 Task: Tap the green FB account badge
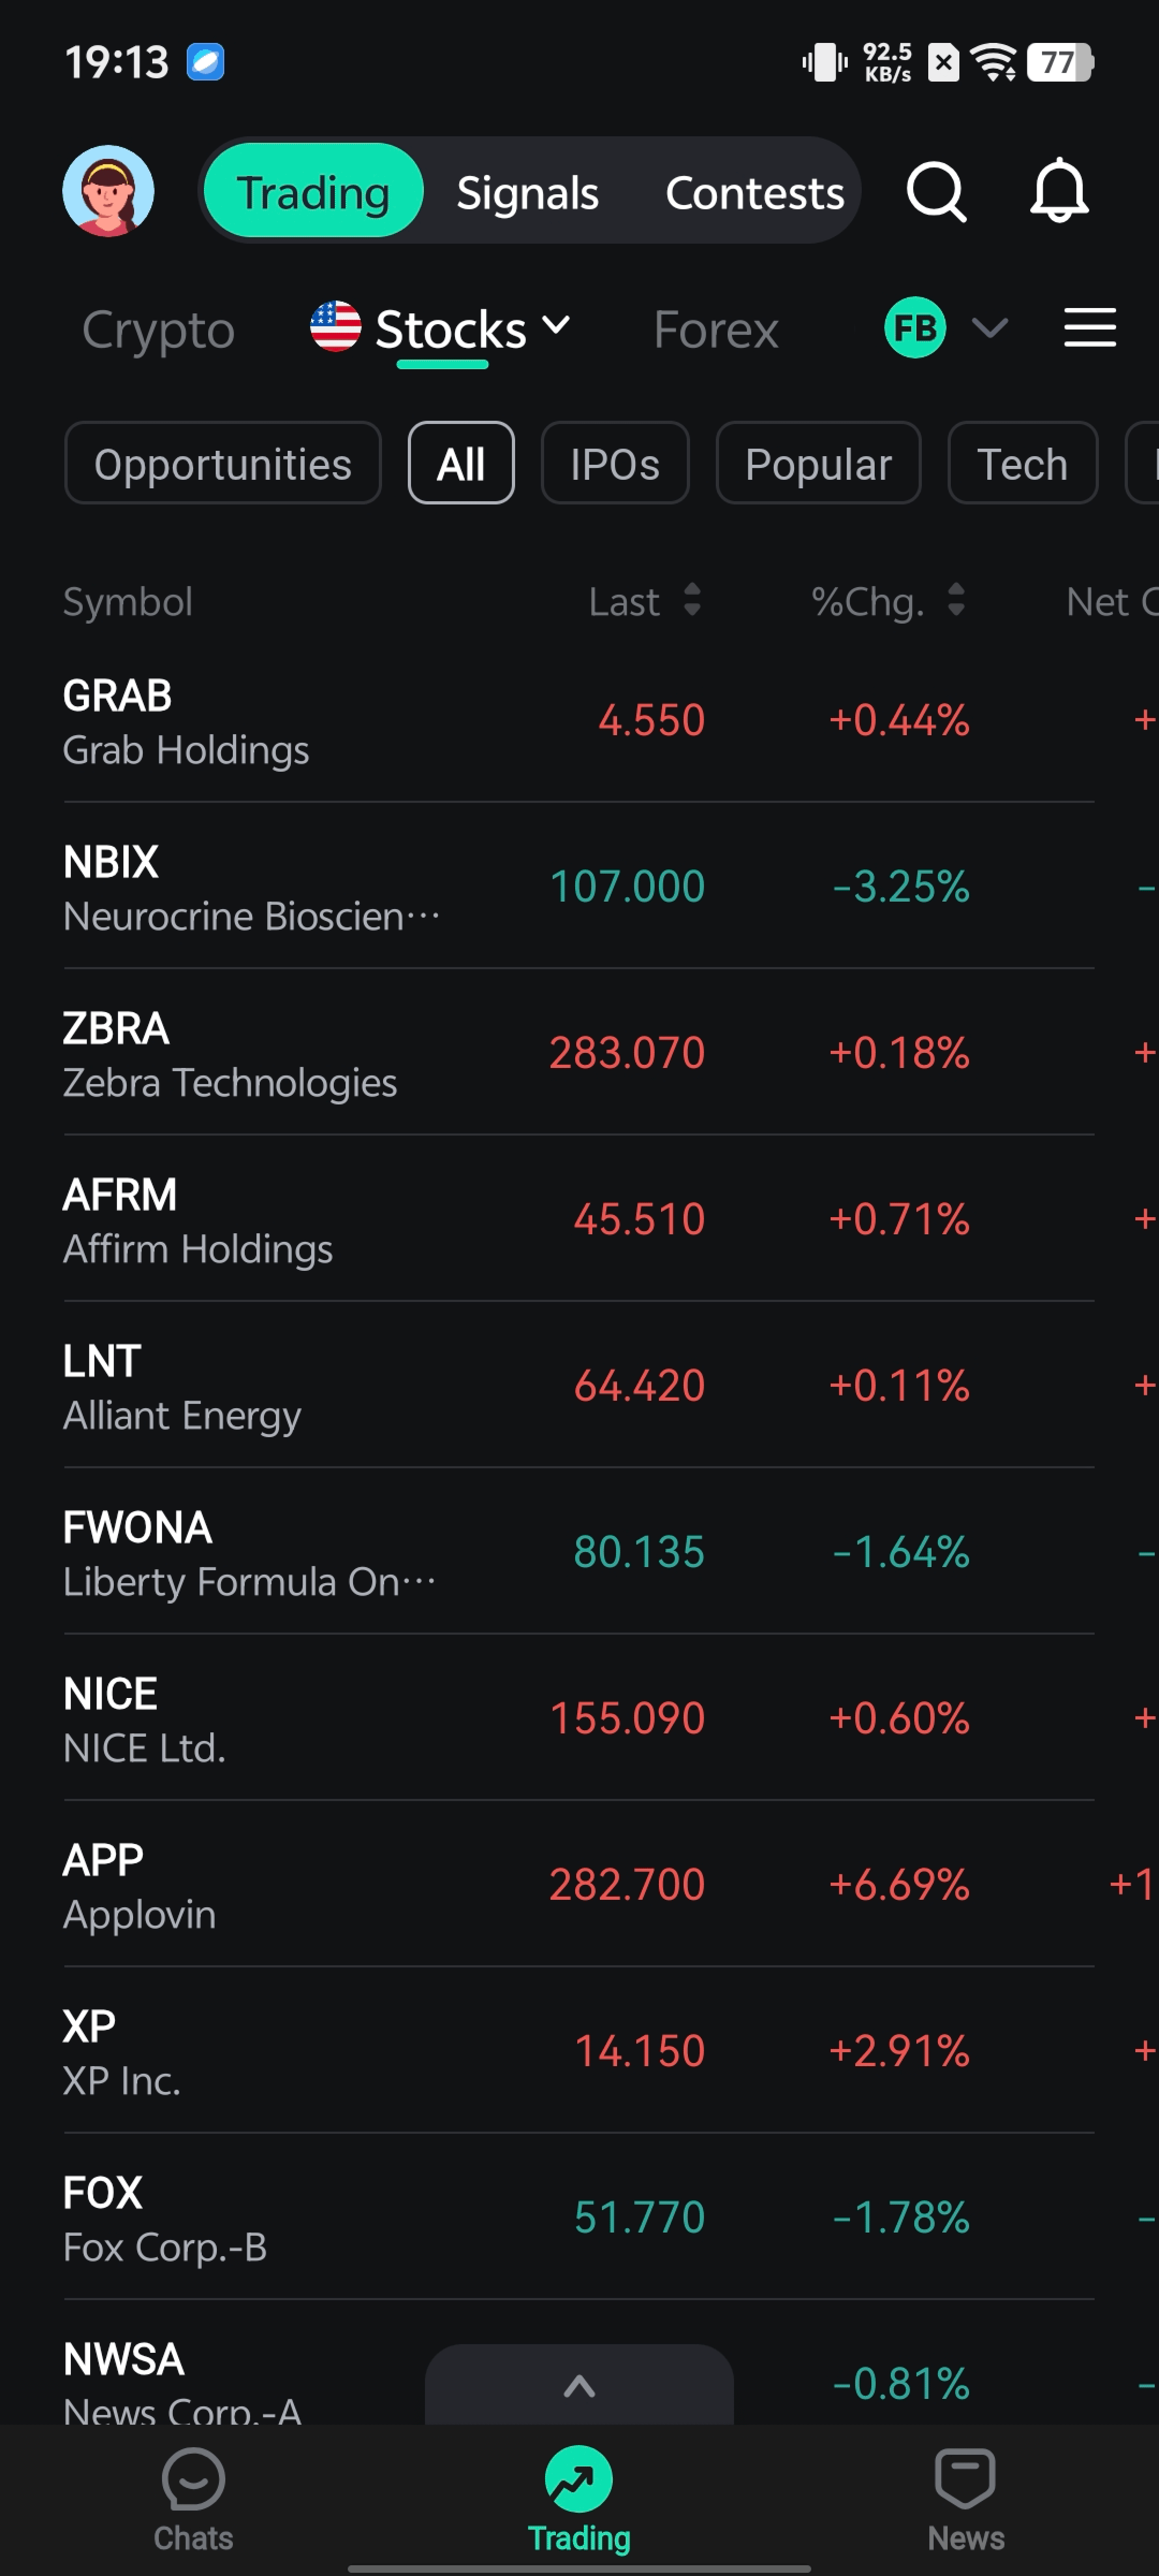(914, 328)
